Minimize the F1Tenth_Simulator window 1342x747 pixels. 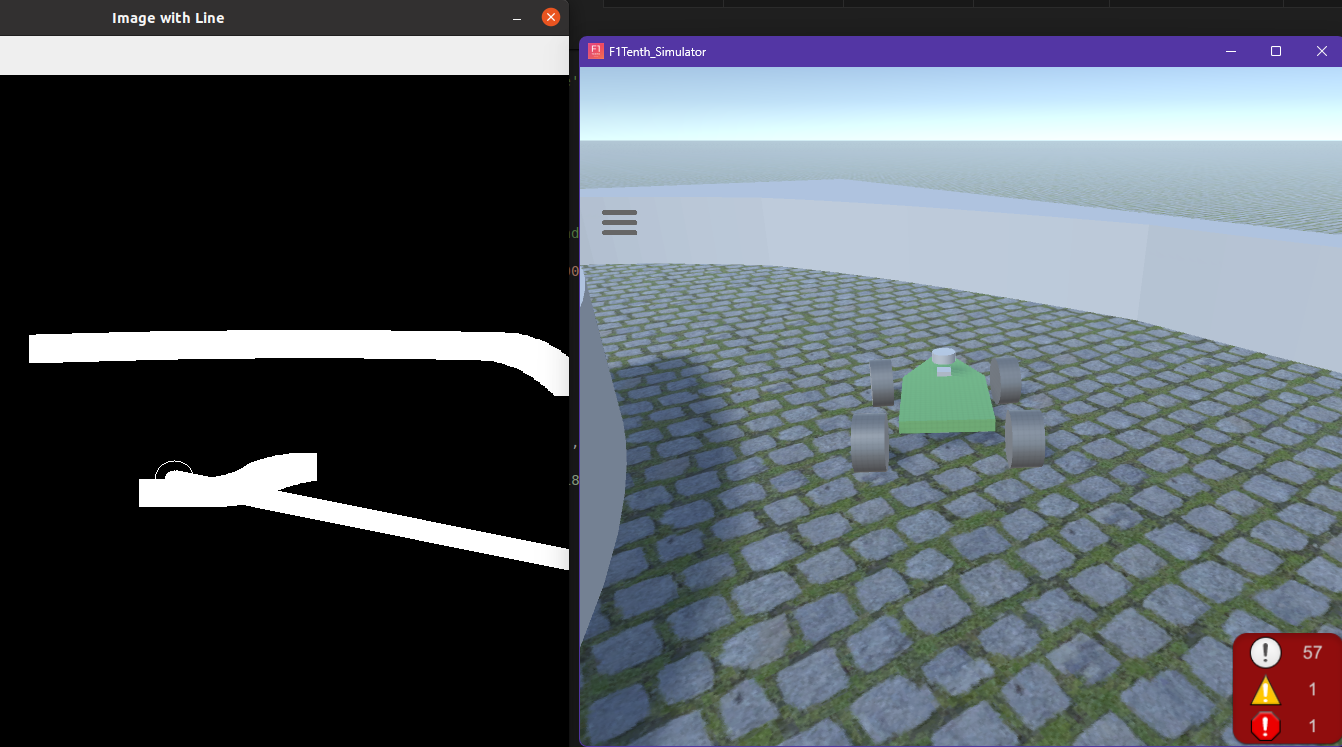pos(1231,51)
